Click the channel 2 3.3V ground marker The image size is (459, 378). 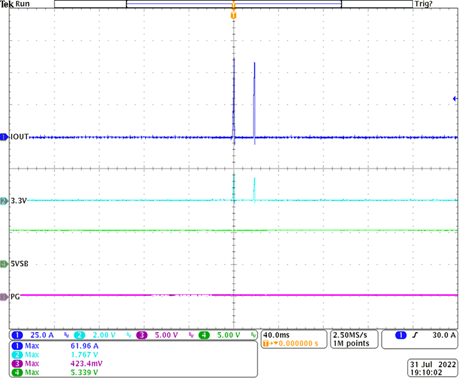click(x=4, y=201)
